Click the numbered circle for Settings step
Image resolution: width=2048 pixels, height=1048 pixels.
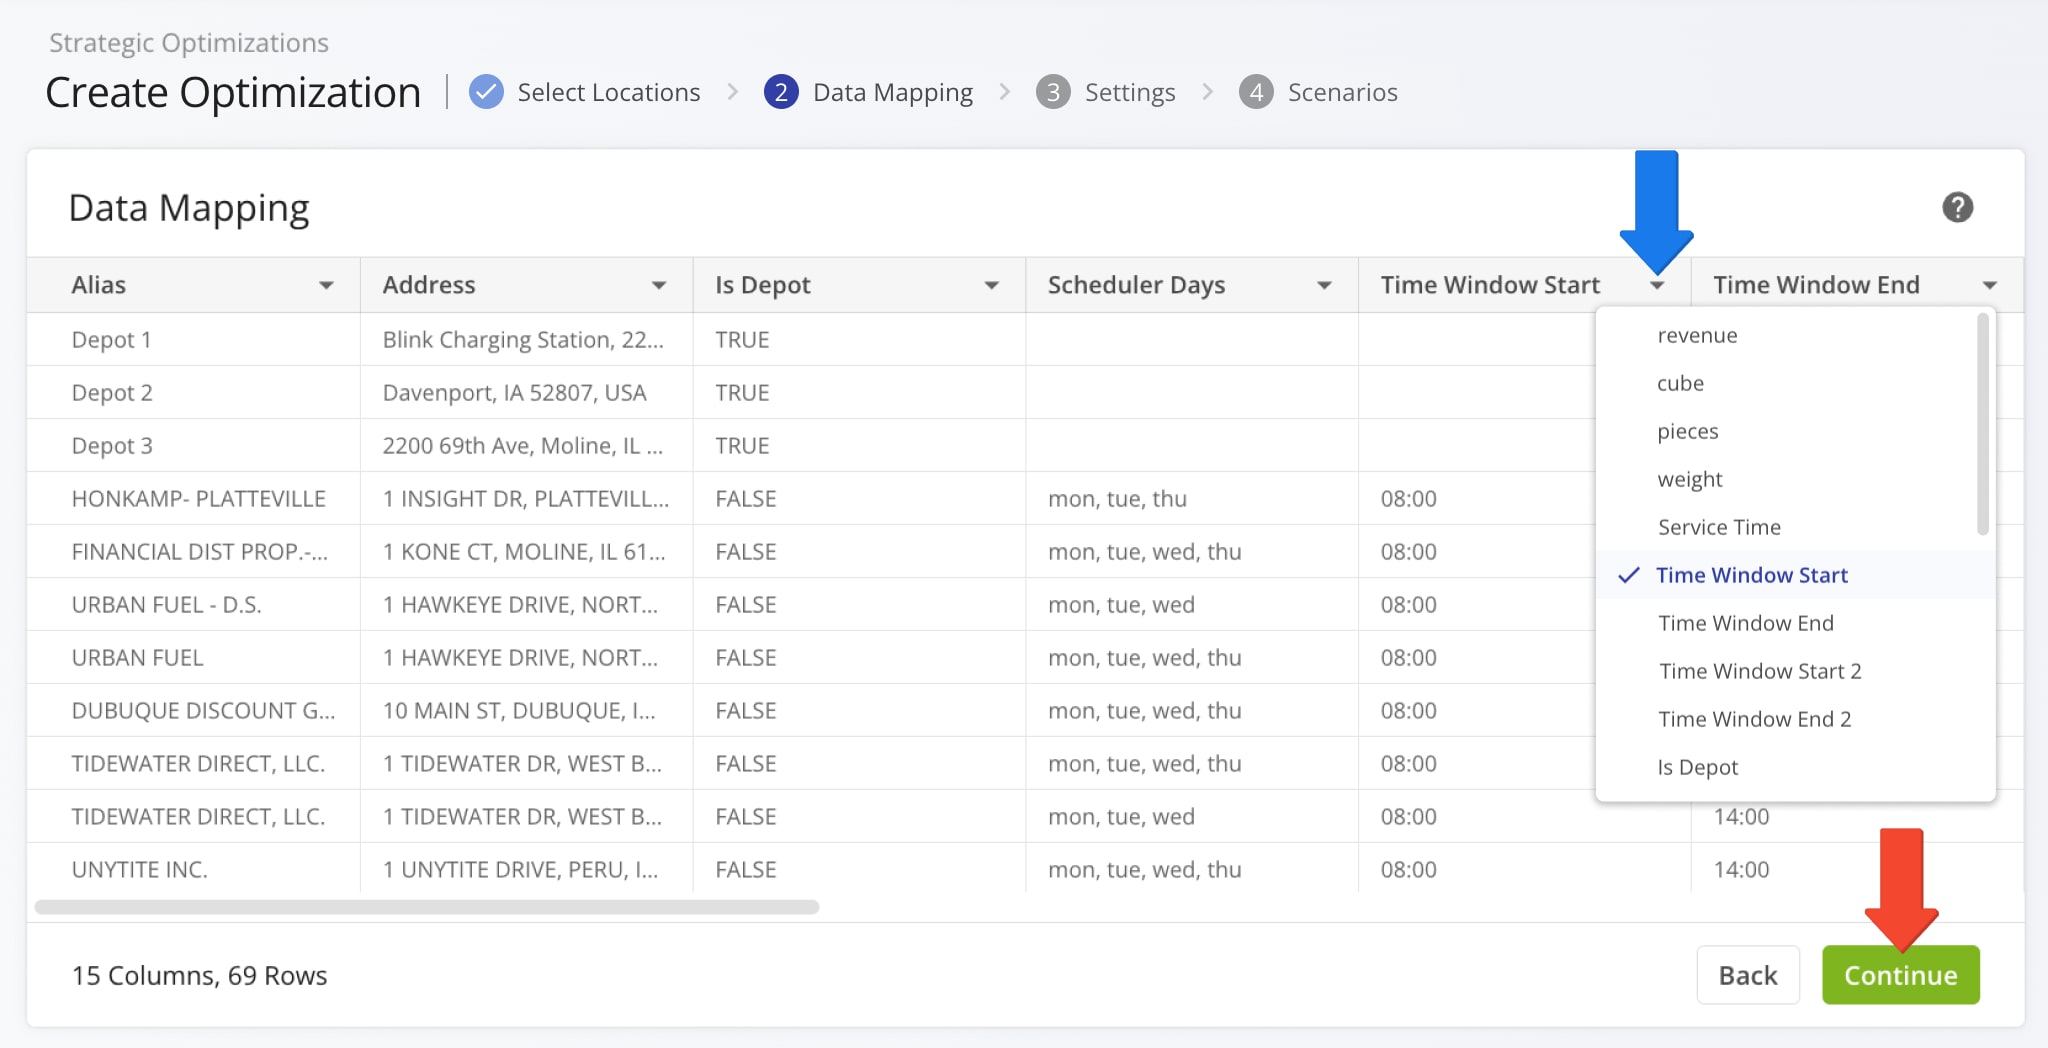(x=1054, y=91)
